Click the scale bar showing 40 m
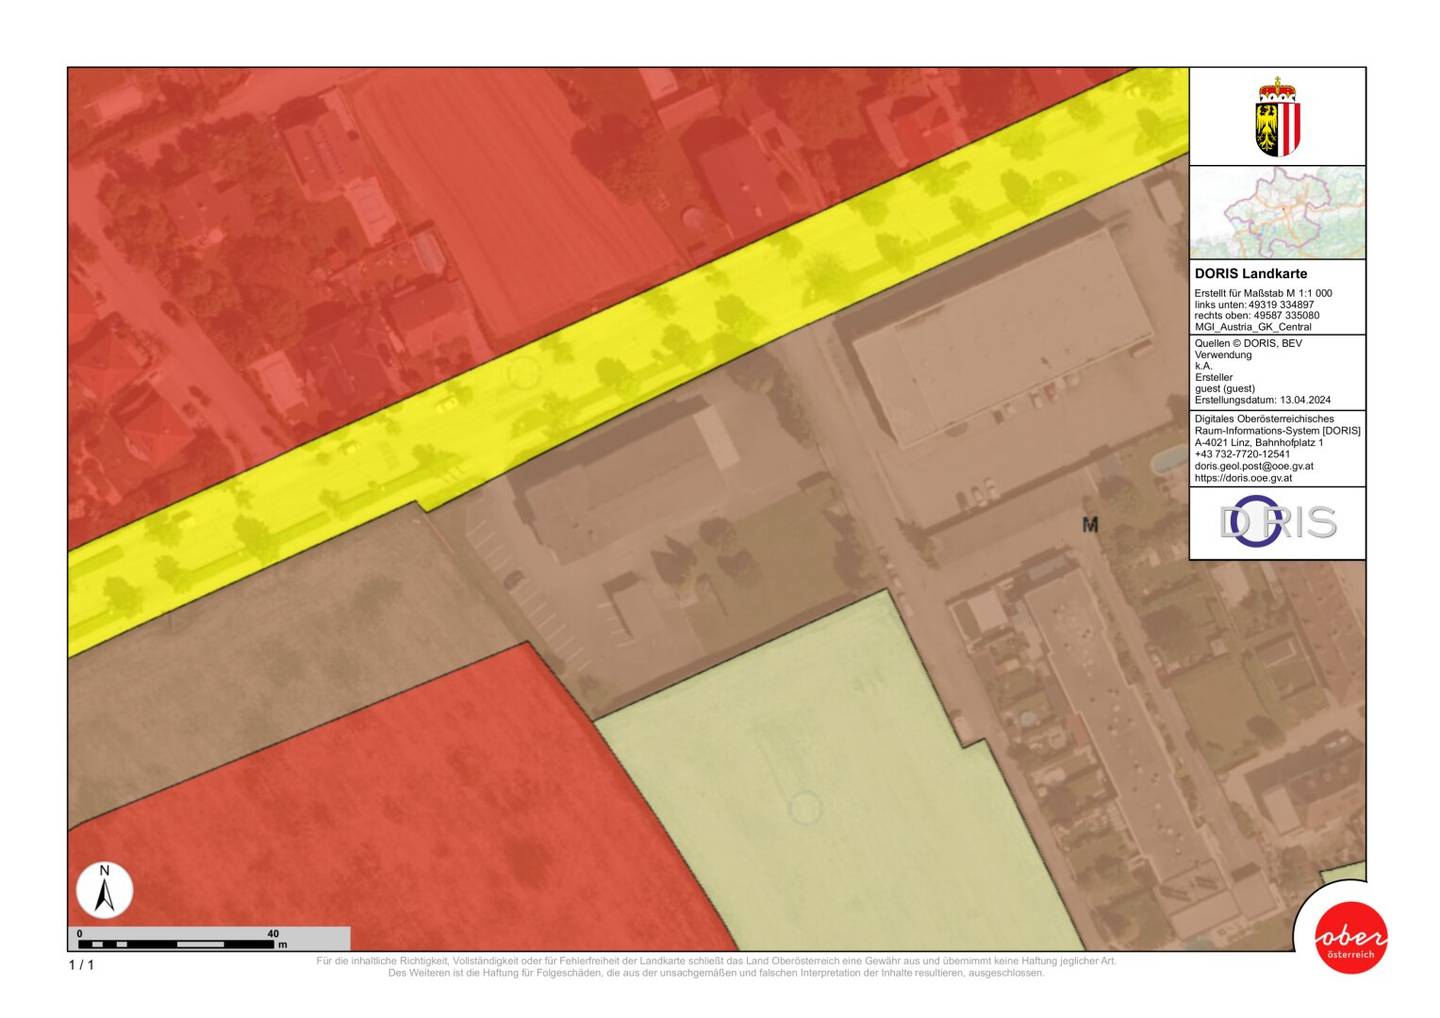1440x1018 pixels. pos(209,938)
